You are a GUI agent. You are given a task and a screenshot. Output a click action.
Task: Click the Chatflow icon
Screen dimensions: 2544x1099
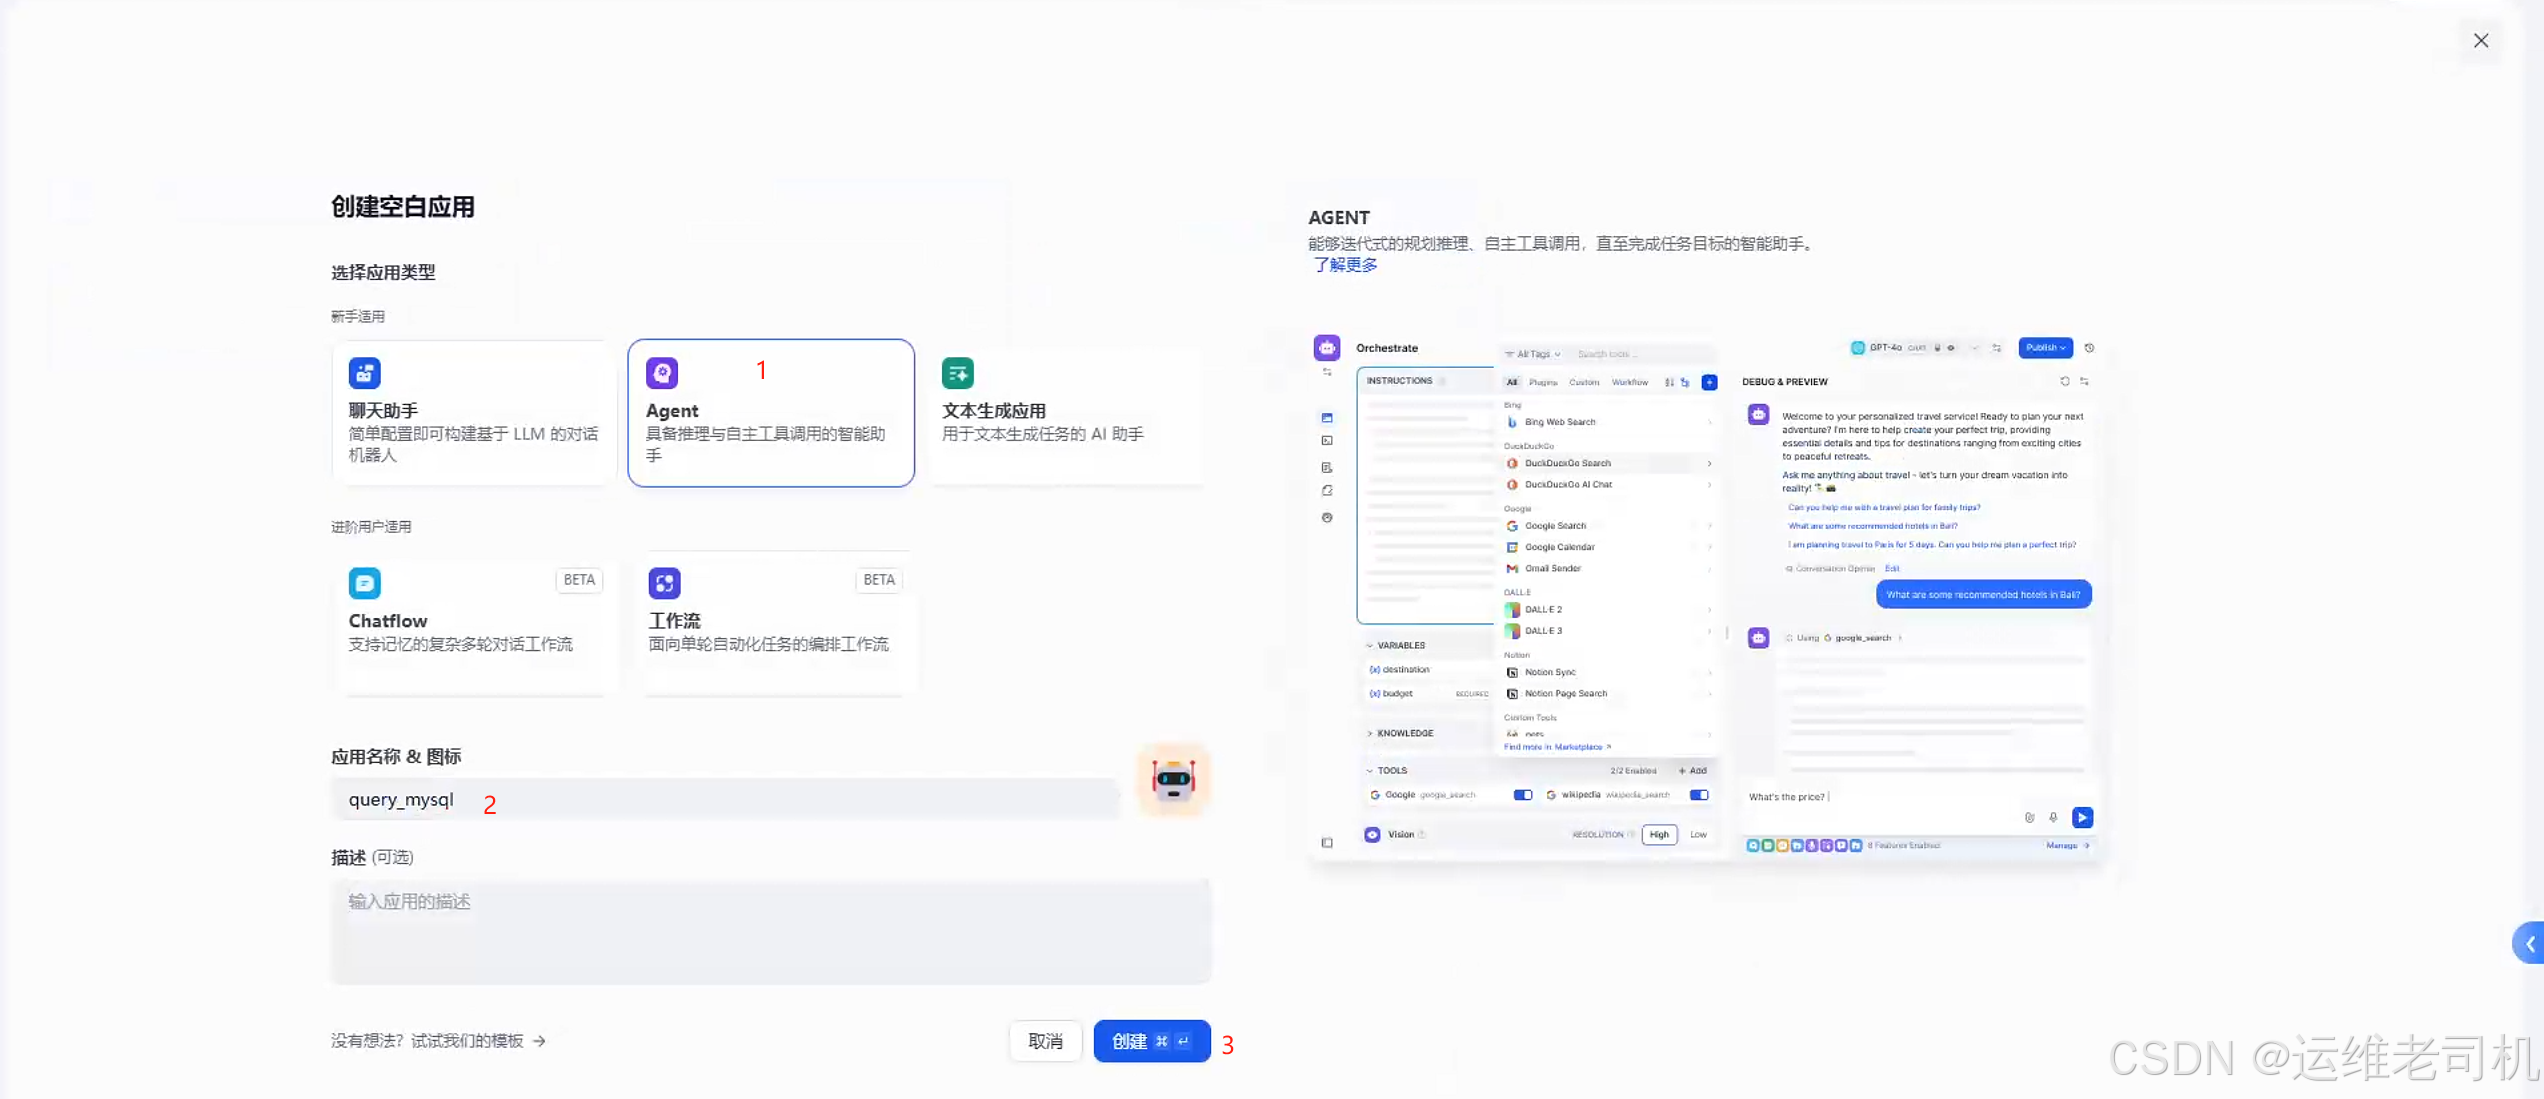coord(364,583)
